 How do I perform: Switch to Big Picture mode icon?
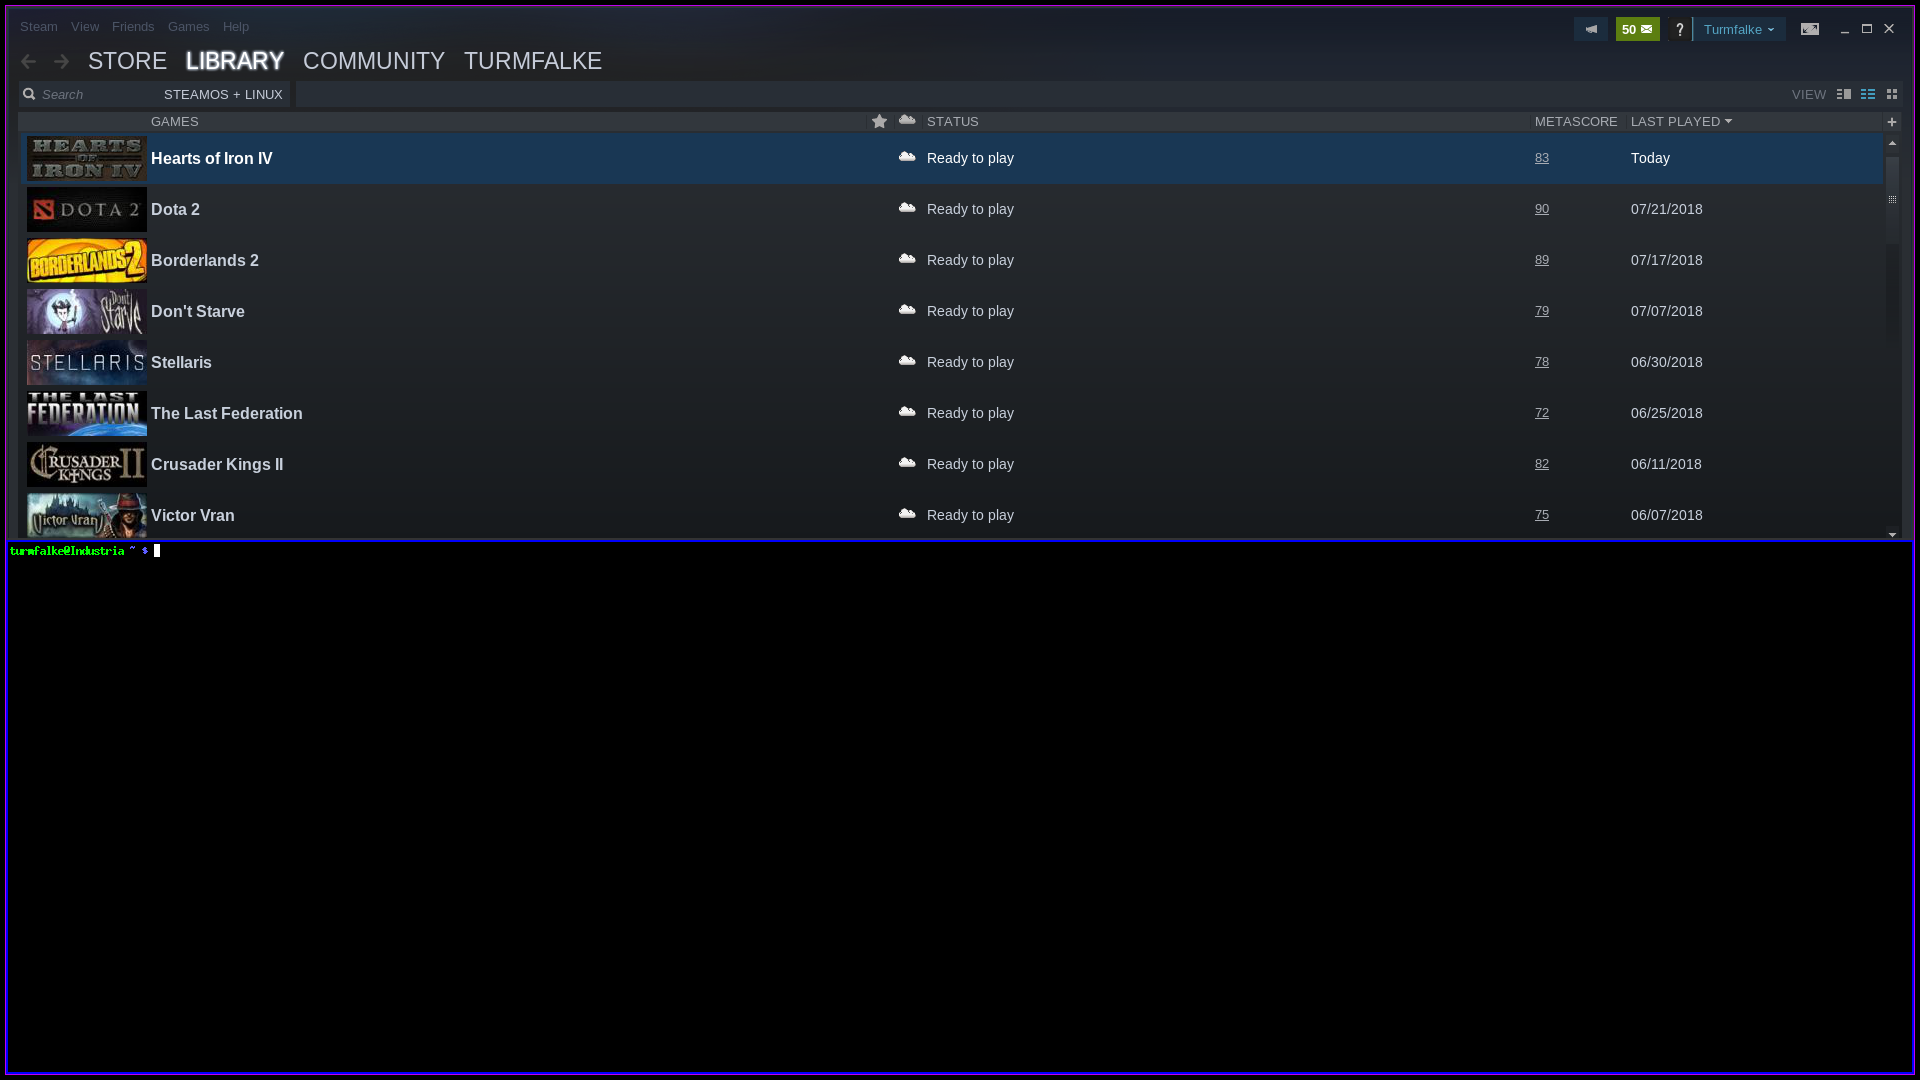[x=1810, y=29]
